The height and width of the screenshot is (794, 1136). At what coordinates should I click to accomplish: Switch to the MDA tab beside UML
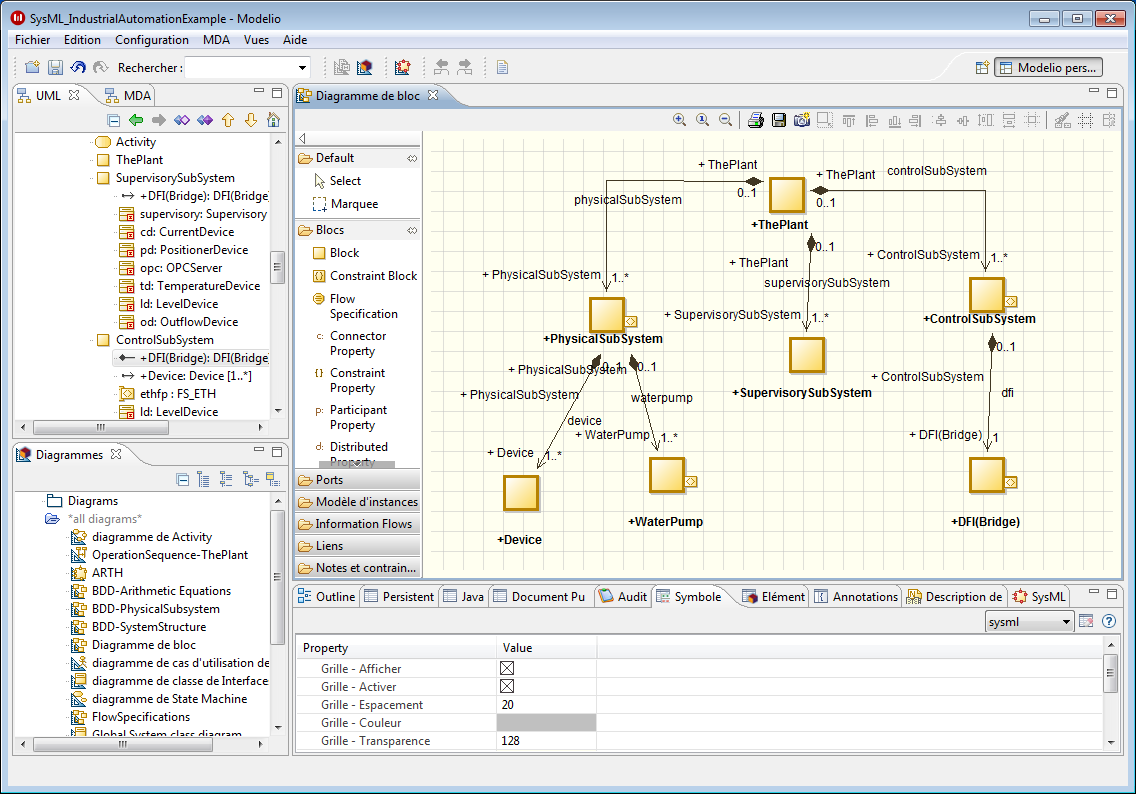(128, 96)
